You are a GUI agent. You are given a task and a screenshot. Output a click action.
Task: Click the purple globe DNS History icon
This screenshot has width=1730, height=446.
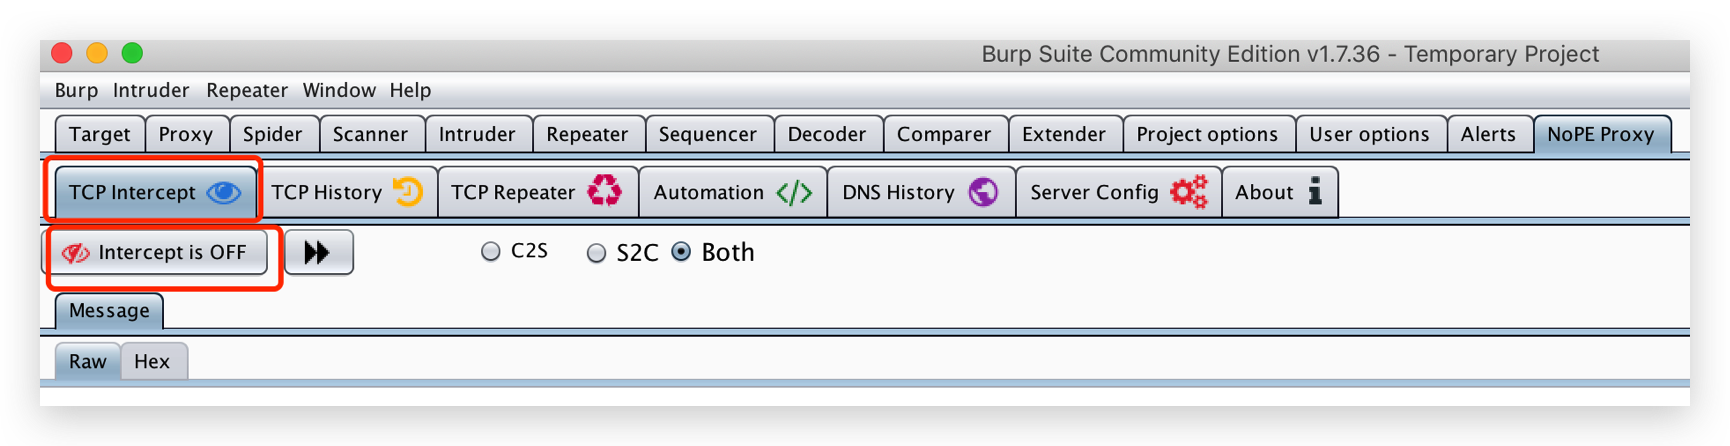[983, 191]
